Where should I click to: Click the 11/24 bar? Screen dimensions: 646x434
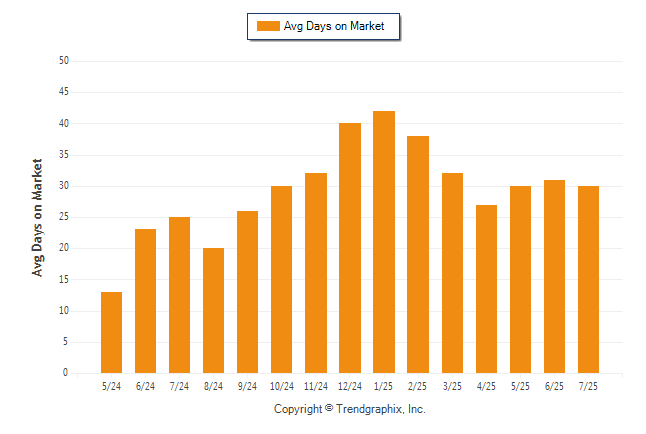(316, 273)
